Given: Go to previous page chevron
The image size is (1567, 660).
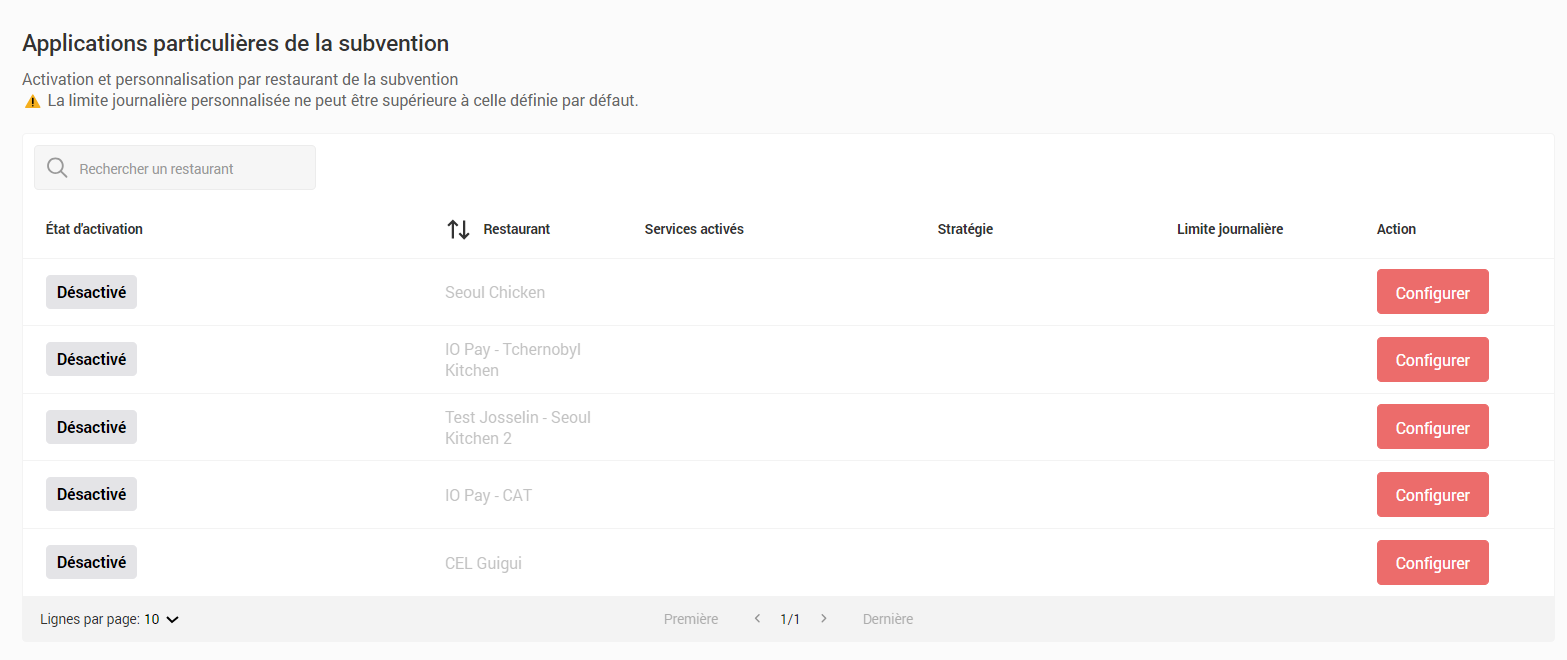Looking at the screenshot, I should click(x=757, y=619).
